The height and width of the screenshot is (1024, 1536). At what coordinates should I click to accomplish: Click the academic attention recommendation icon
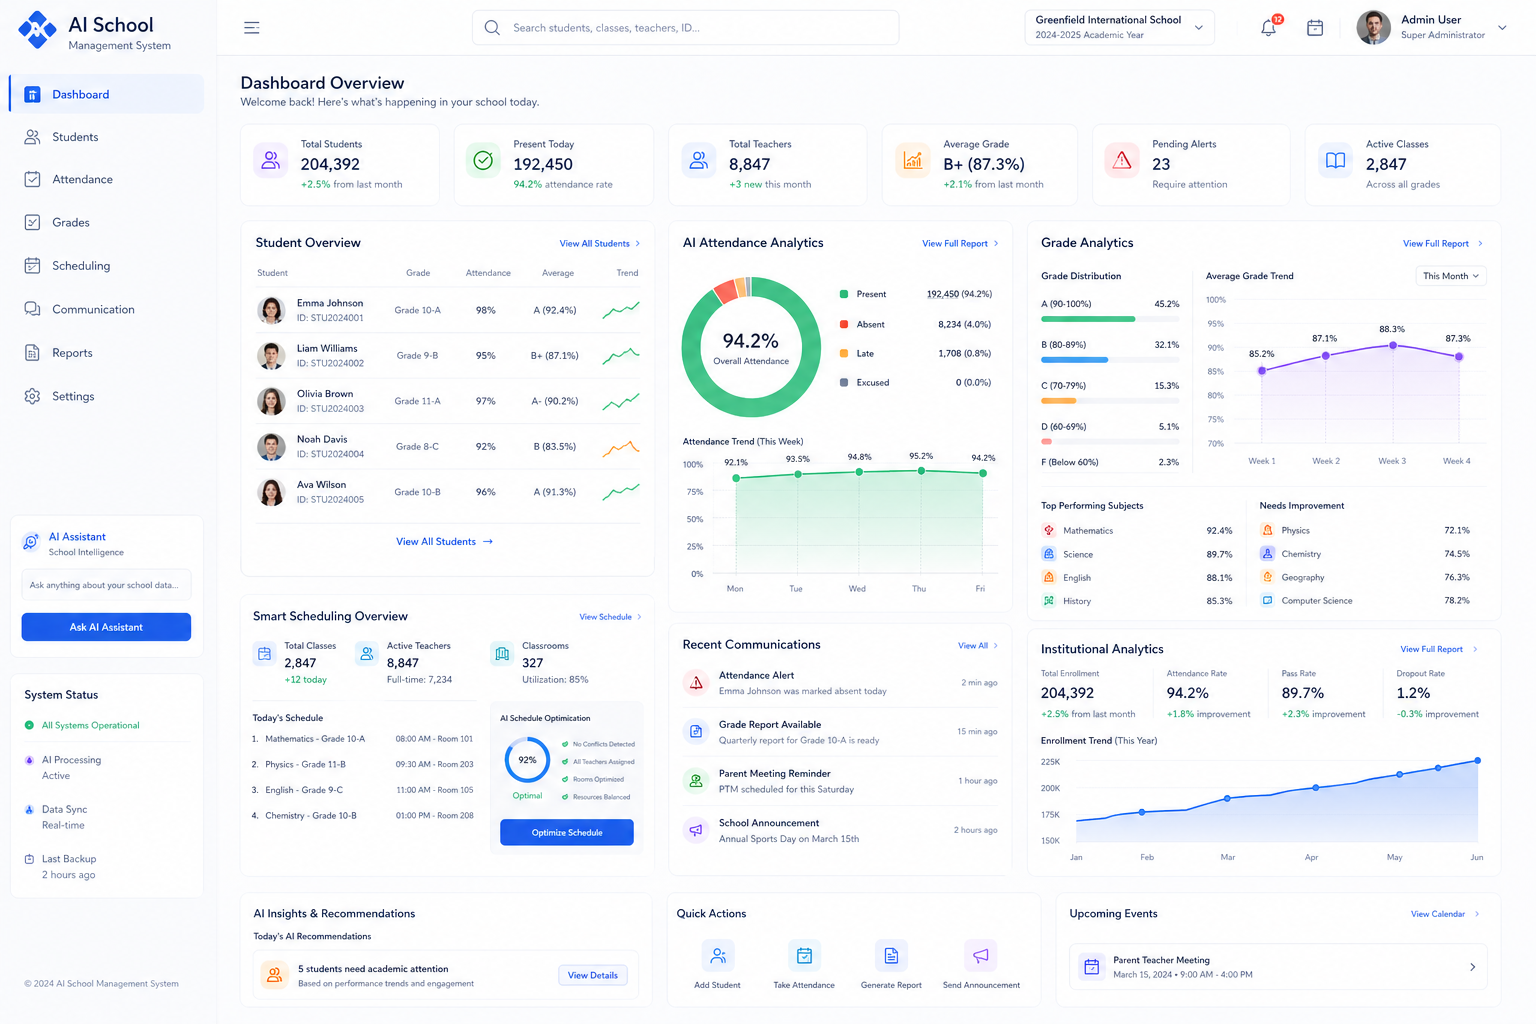click(x=274, y=975)
